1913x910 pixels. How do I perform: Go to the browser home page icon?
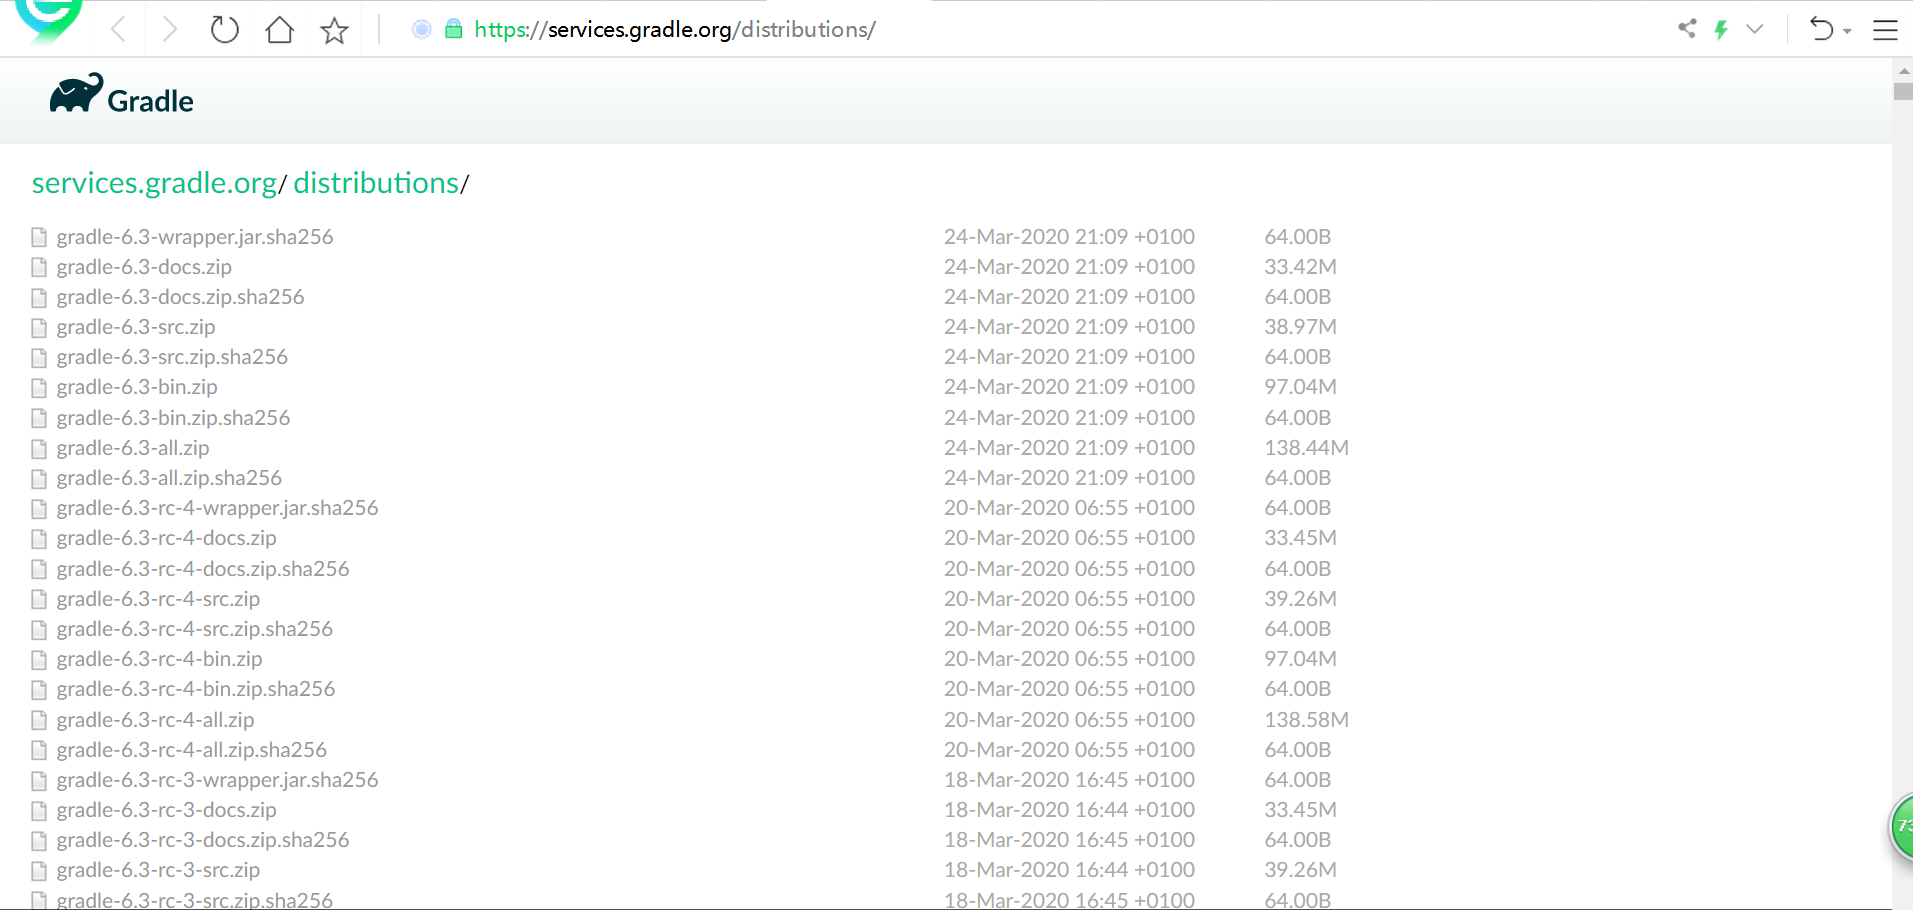tap(280, 30)
